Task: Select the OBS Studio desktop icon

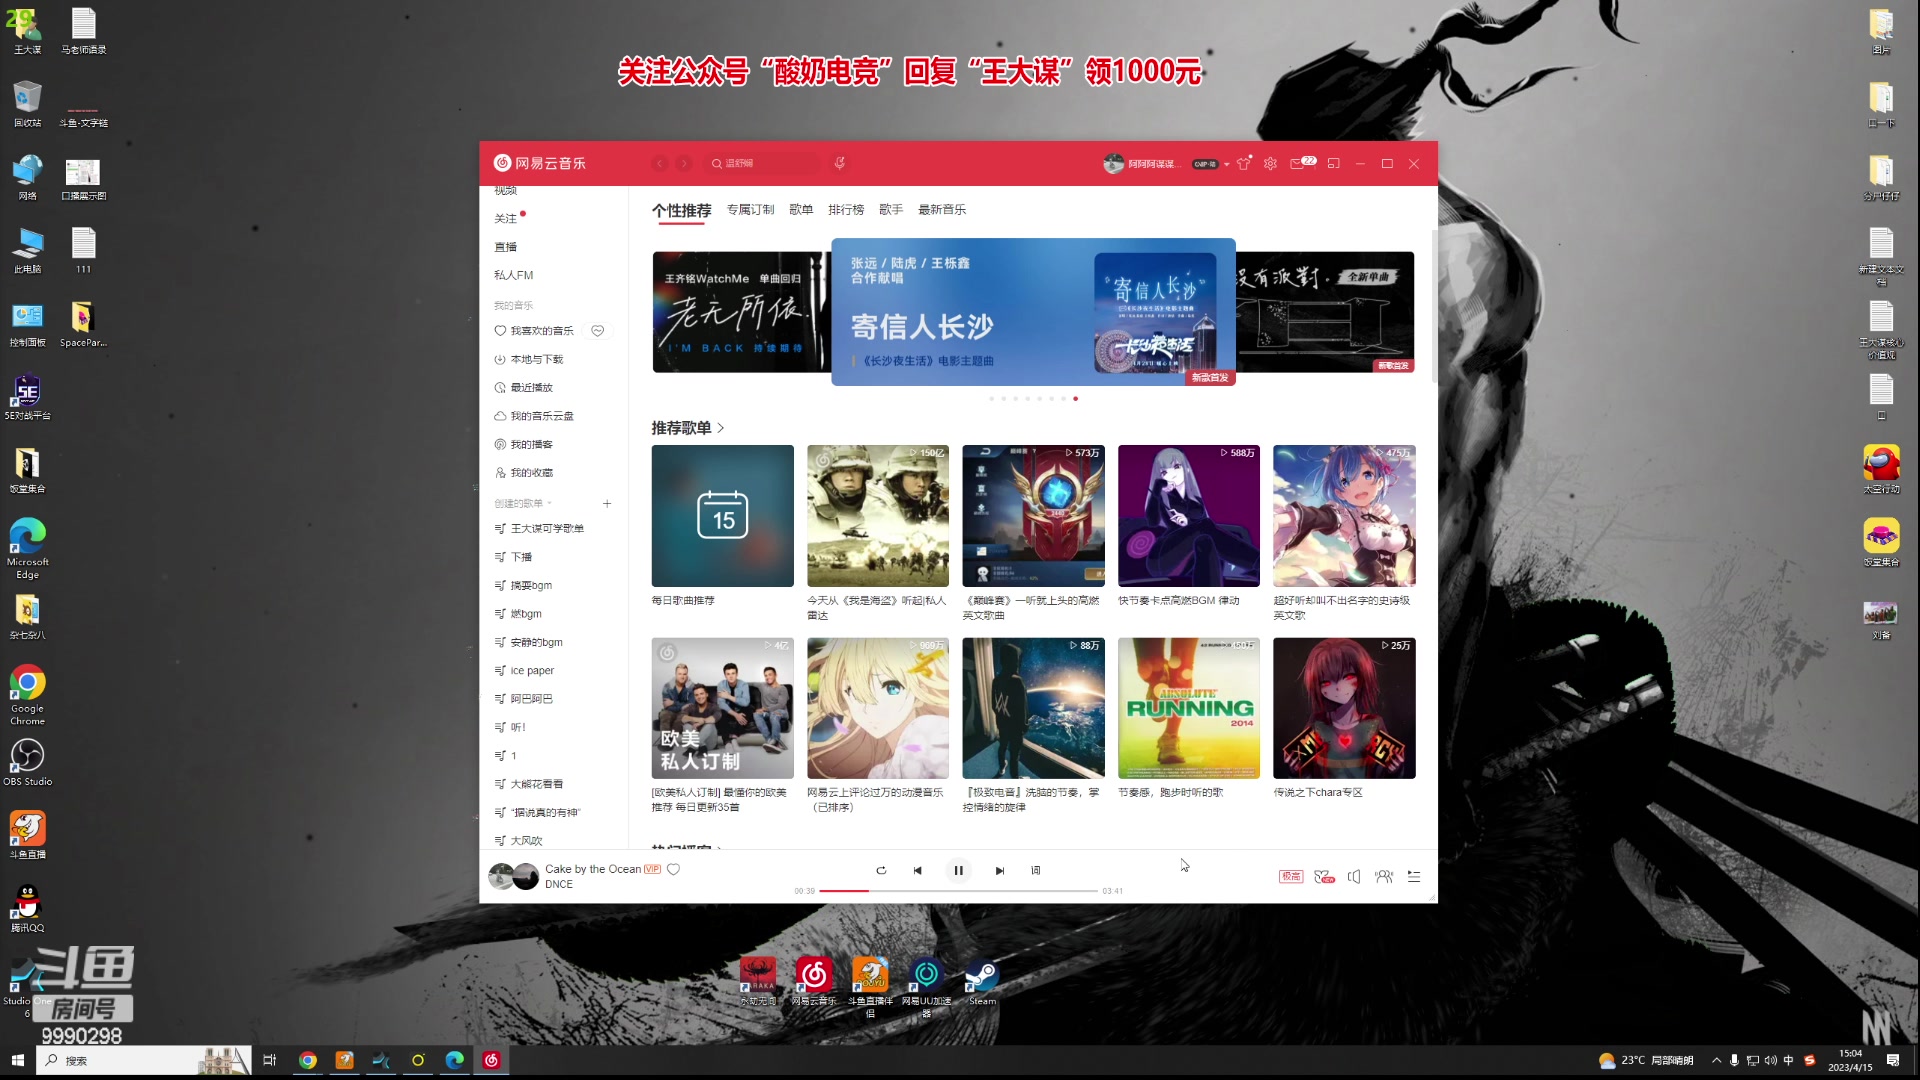Action: [27, 762]
